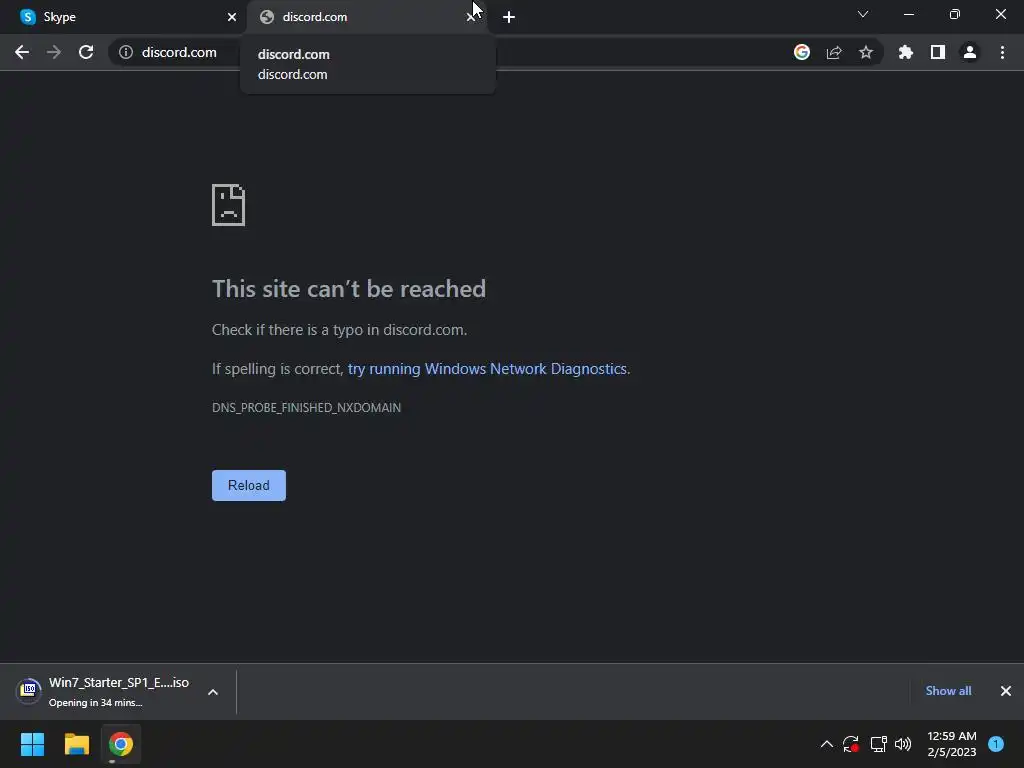This screenshot has height=768, width=1024.
Task: Click the sad page error icon
Action: pos(229,205)
